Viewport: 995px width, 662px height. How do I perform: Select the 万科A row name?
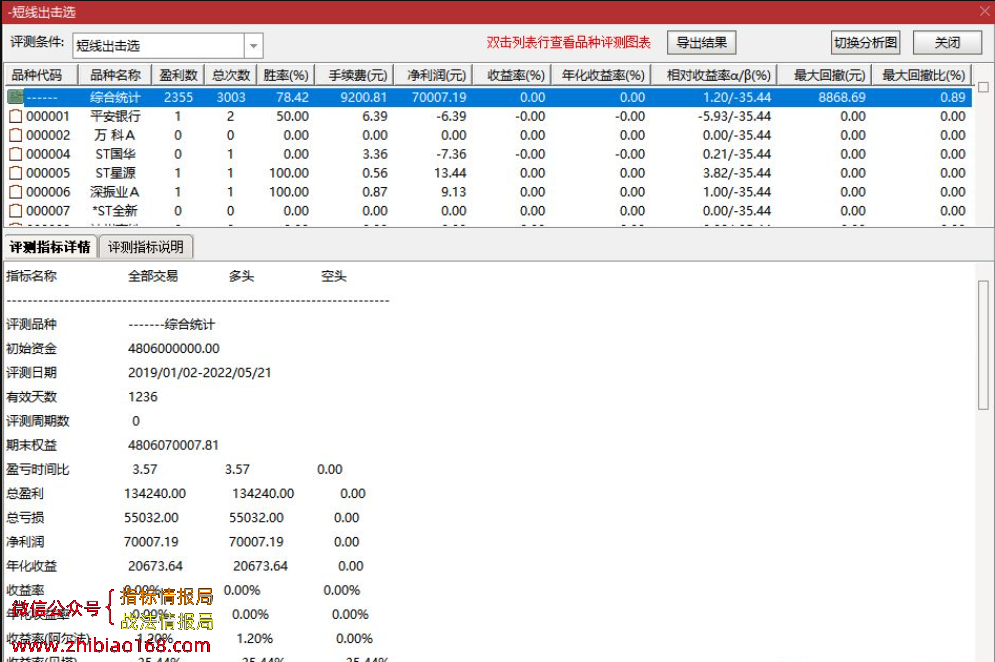pos(115,135)
